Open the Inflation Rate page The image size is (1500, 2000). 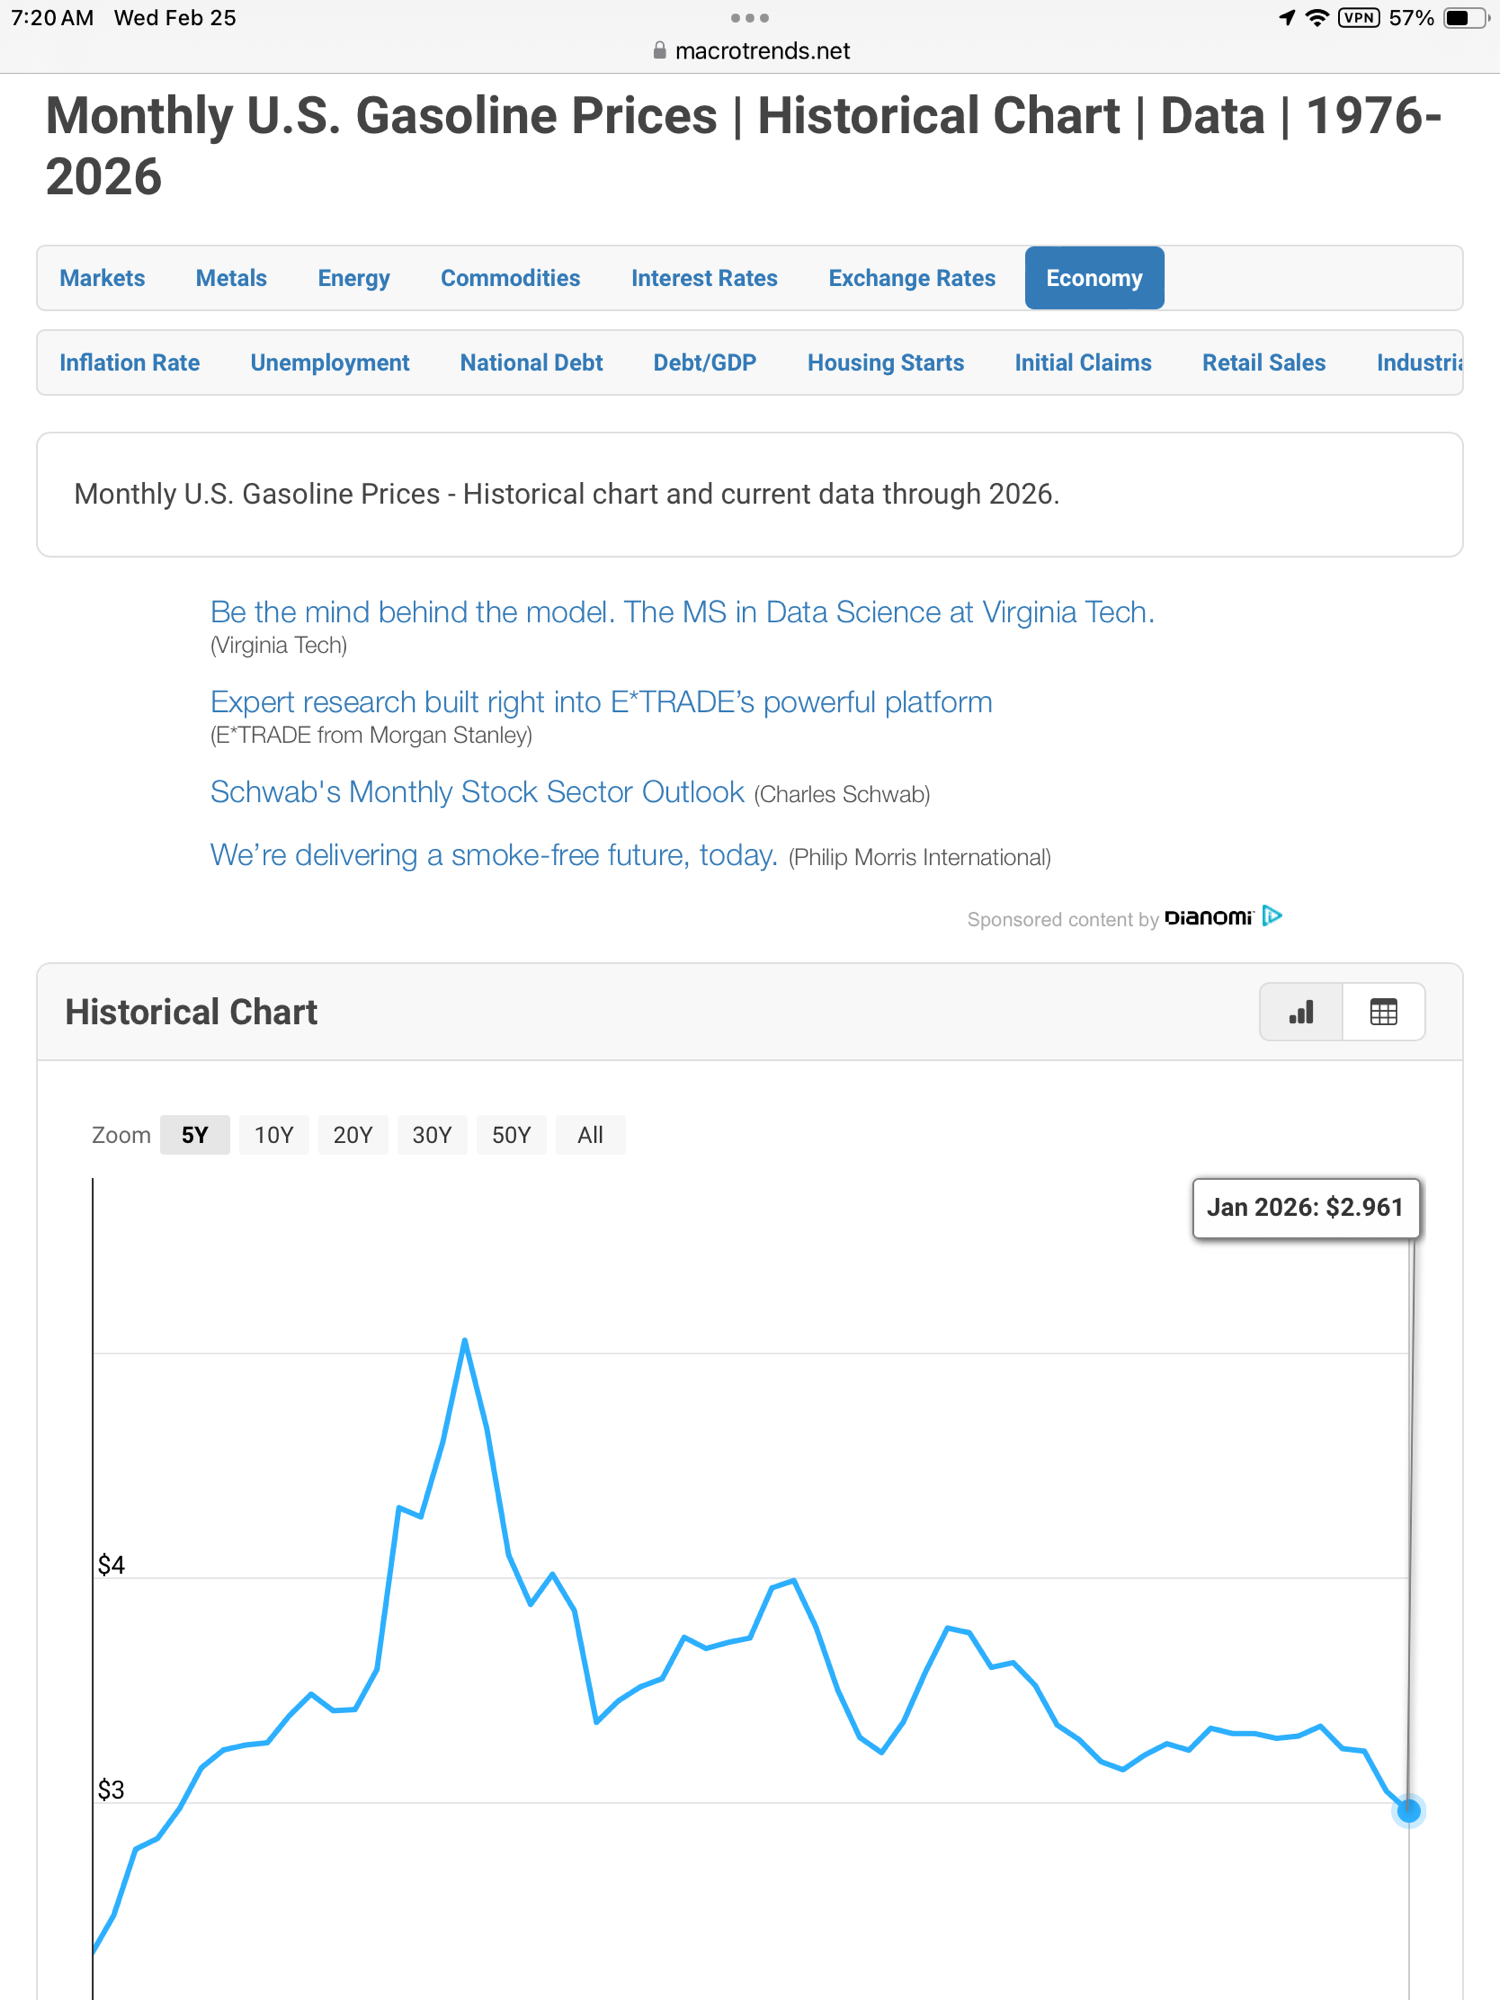(x=130, y=363)
